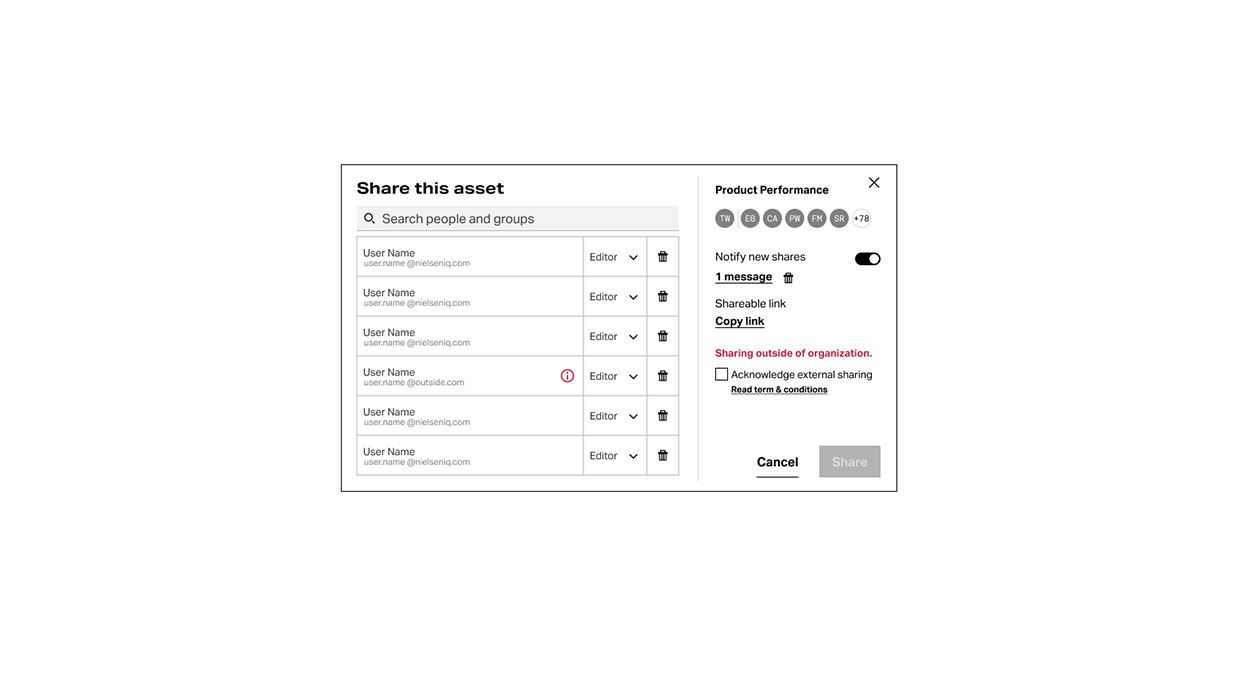
Task: Remove the second user via trash icon
Action: click(x=662, y=297)
